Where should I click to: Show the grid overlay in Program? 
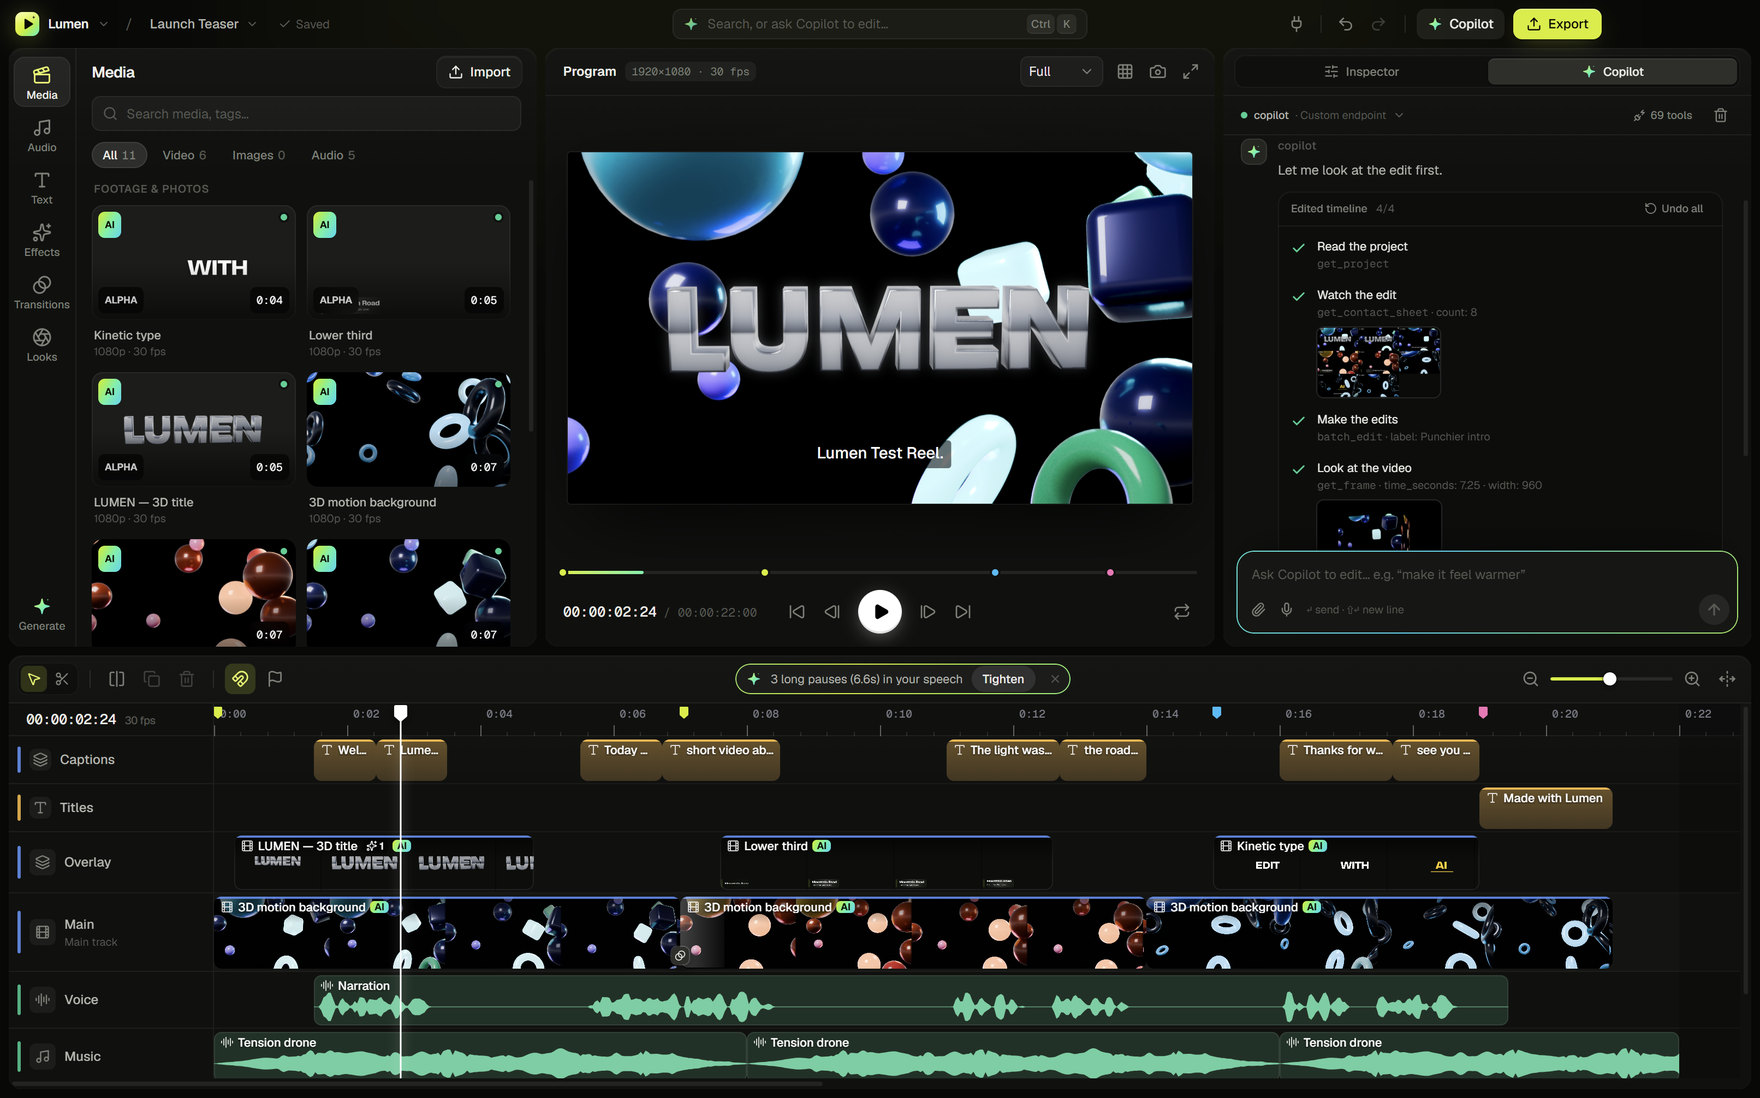1125,72
